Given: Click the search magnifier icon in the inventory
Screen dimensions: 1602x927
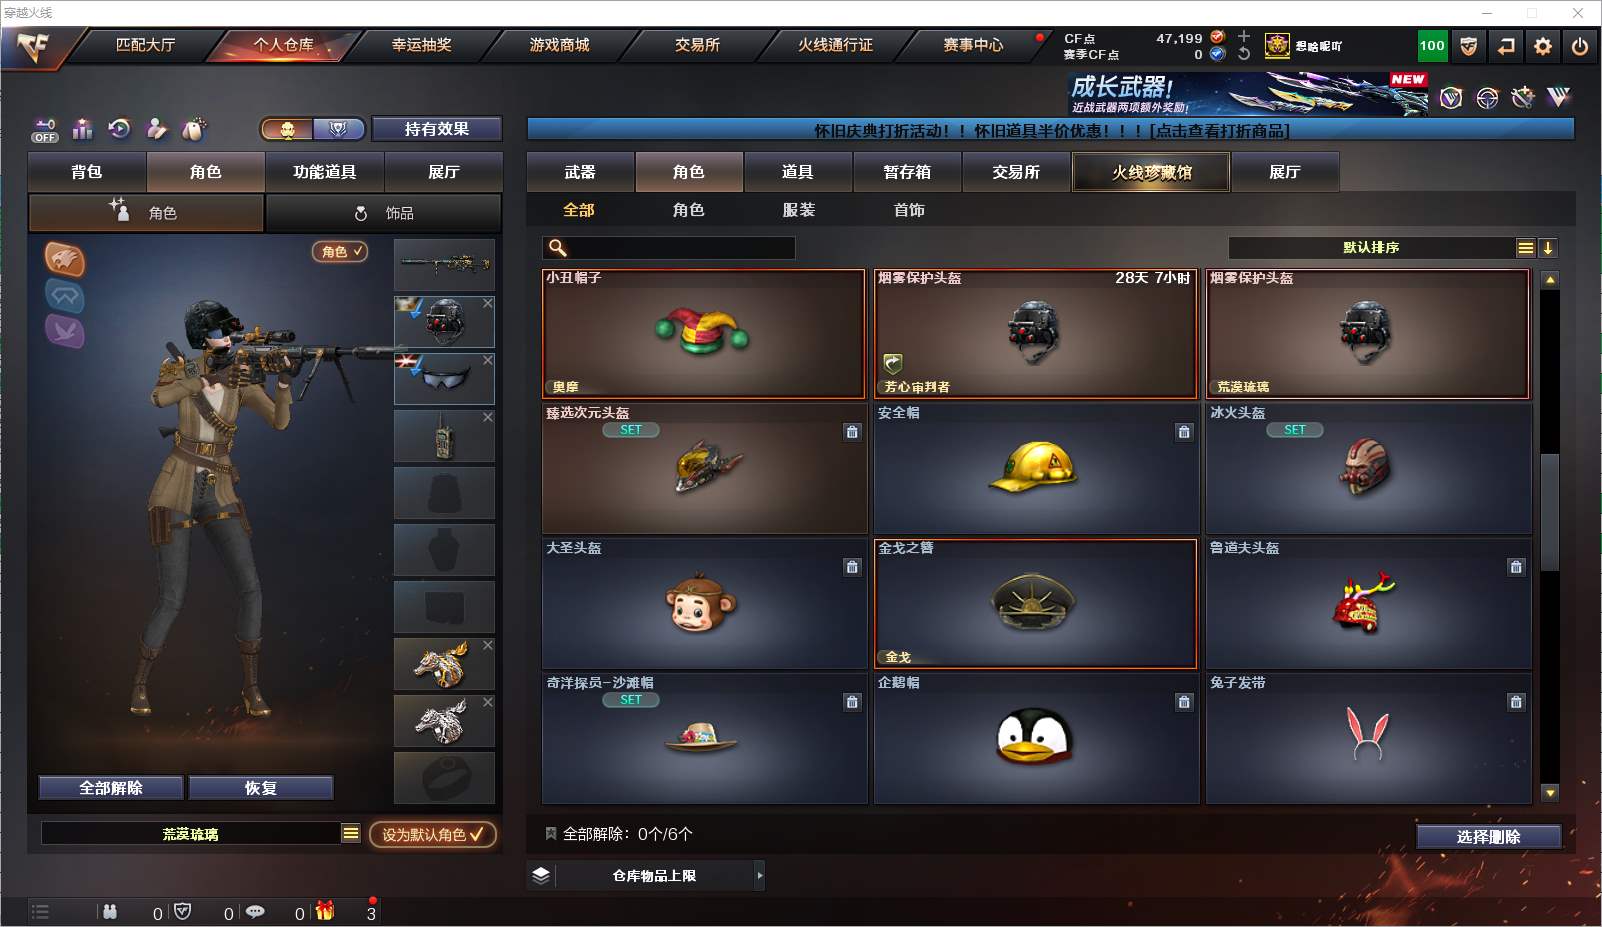Looking at the screenshot, I should [558, 248].
